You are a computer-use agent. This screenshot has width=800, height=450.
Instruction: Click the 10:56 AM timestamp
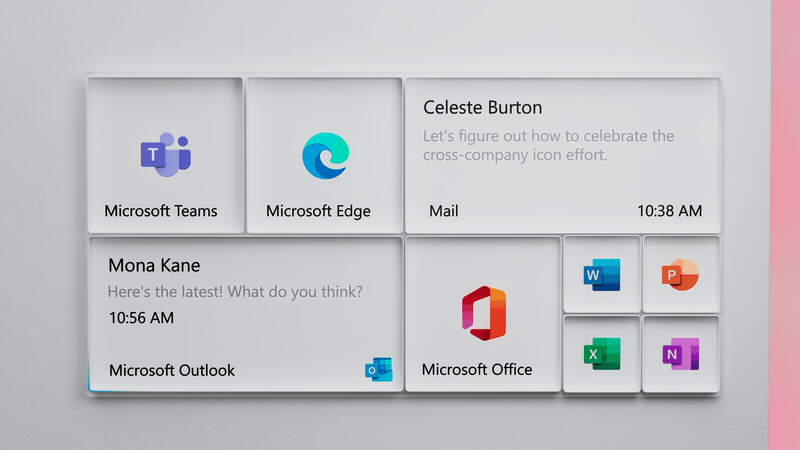click(x=141, y=318)
